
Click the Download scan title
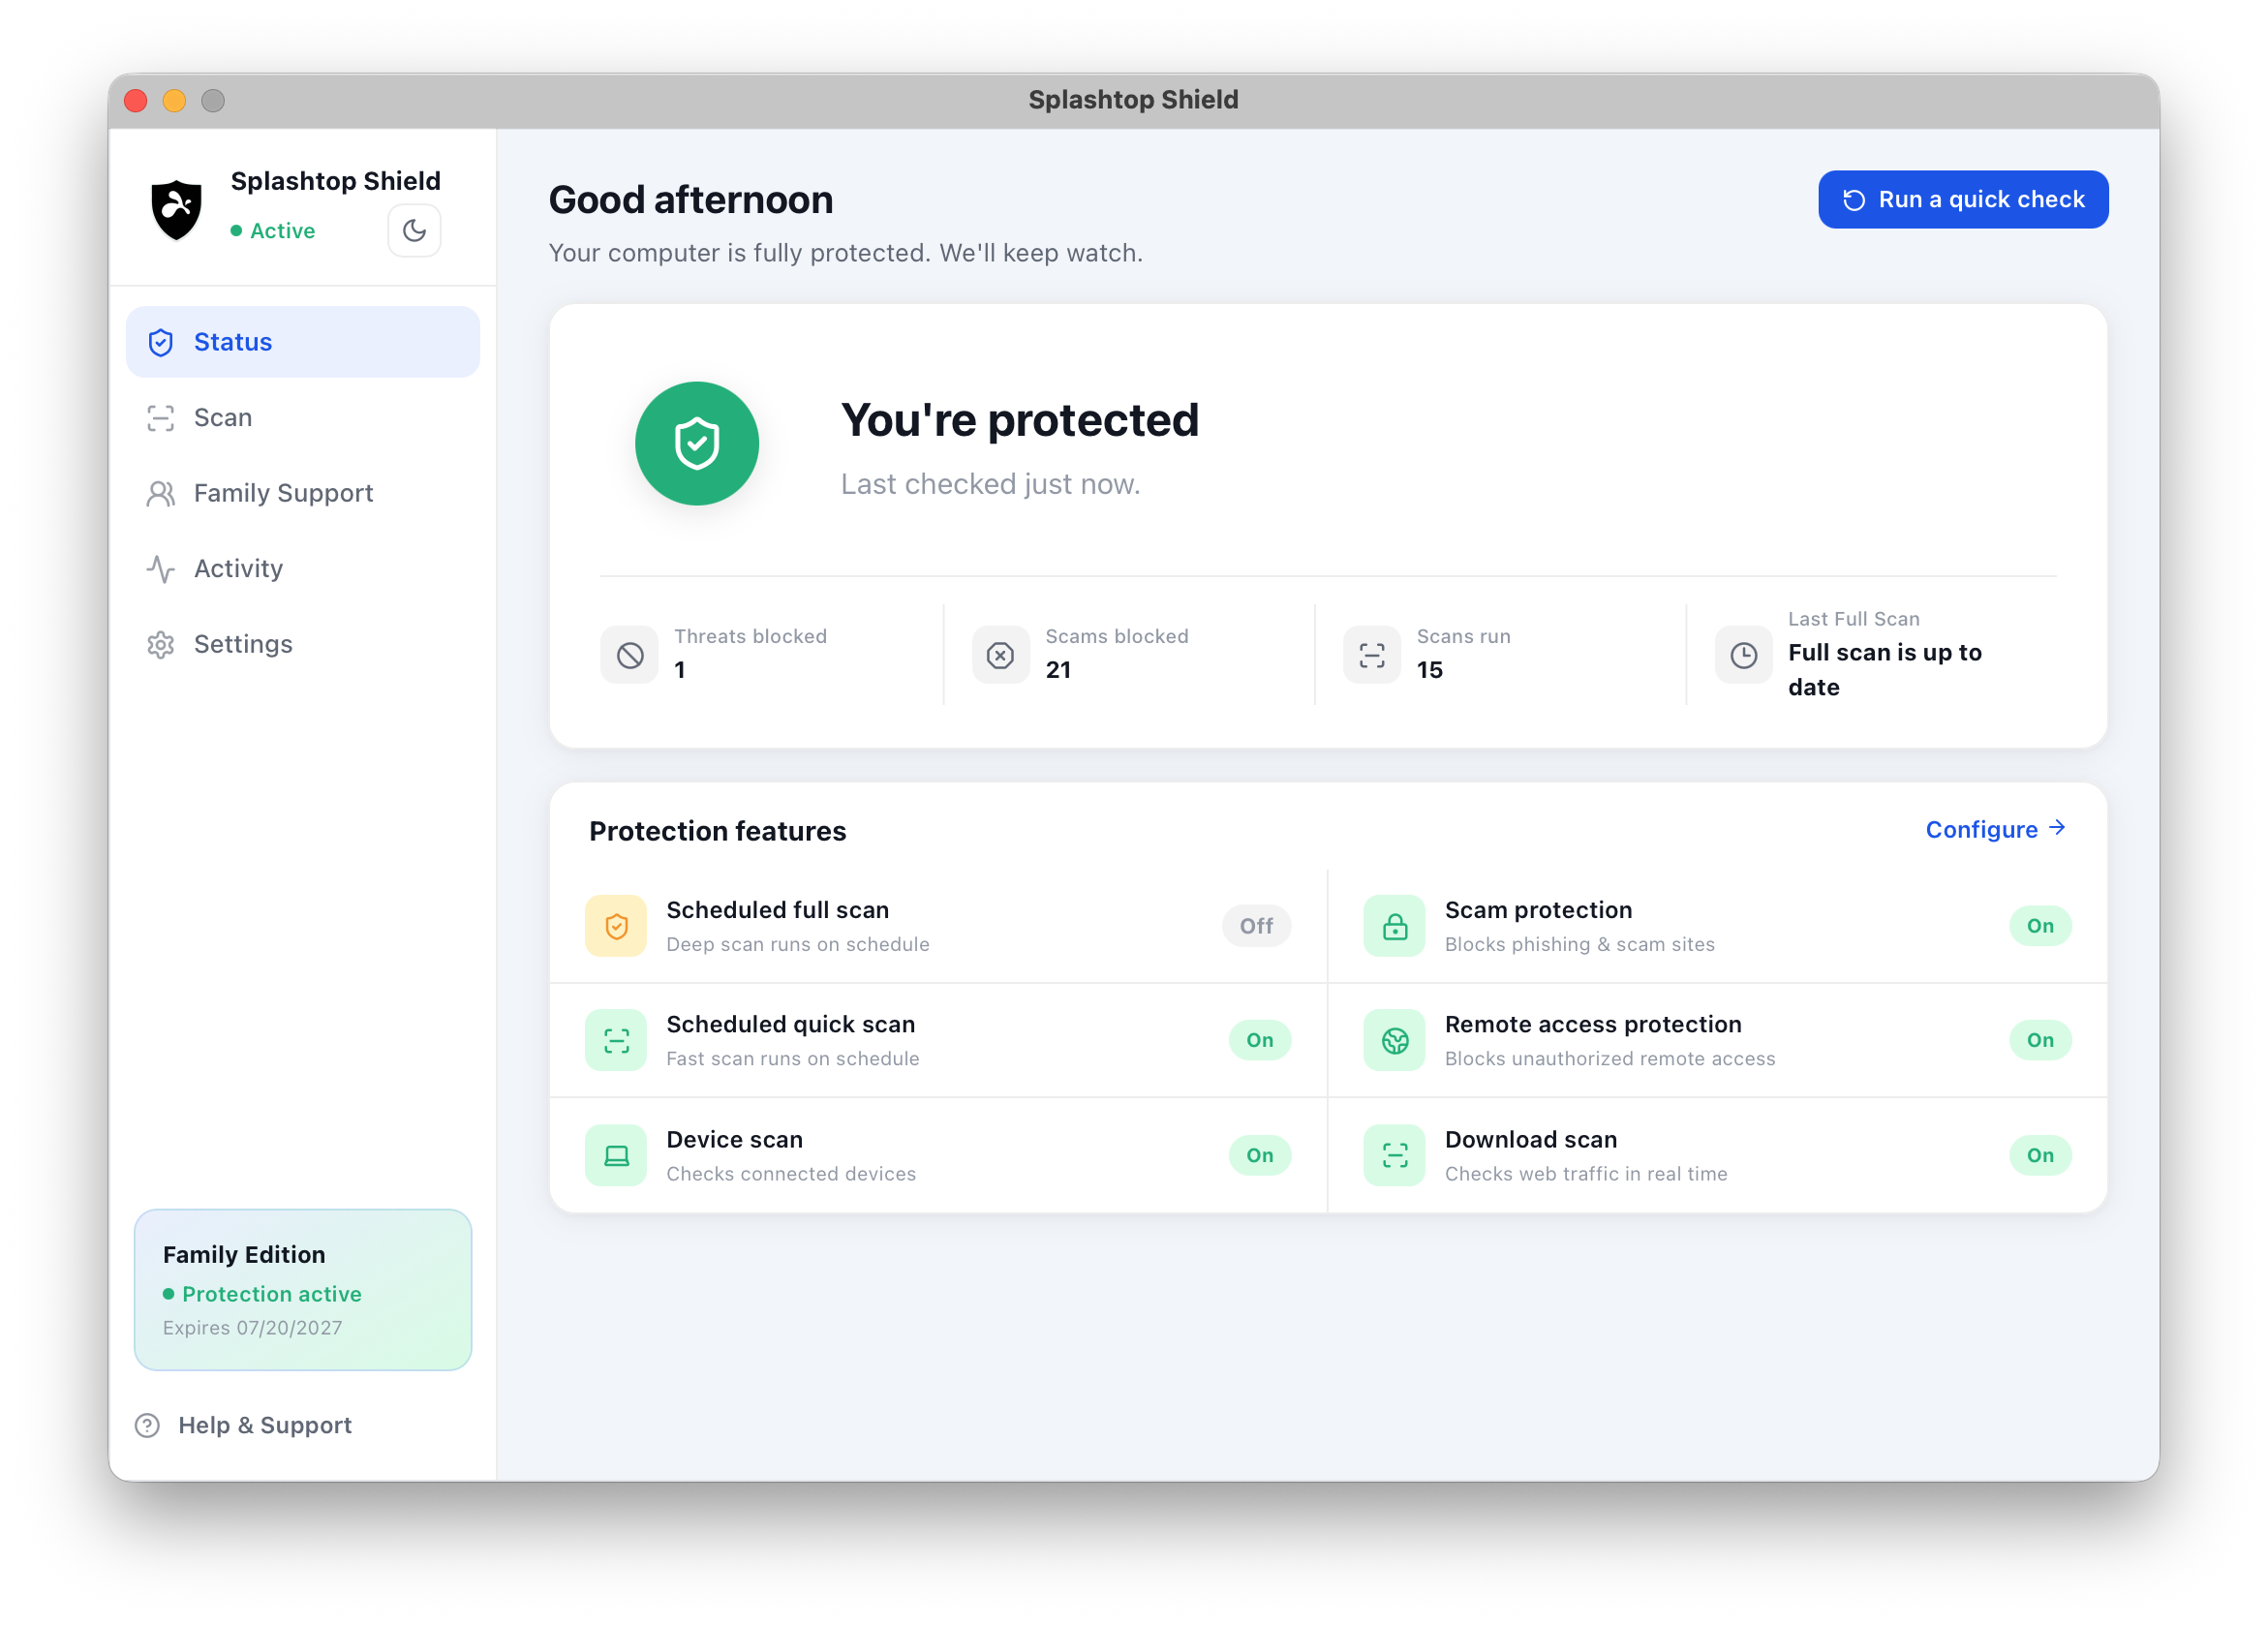pos(1531,1139)
